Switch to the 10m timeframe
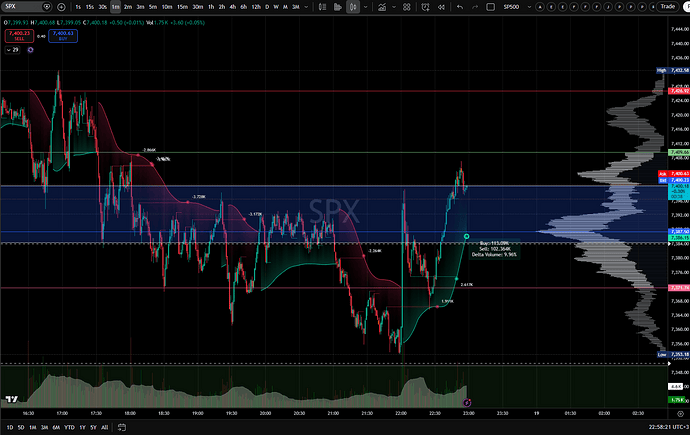The image size is (690, 435). 167,7
